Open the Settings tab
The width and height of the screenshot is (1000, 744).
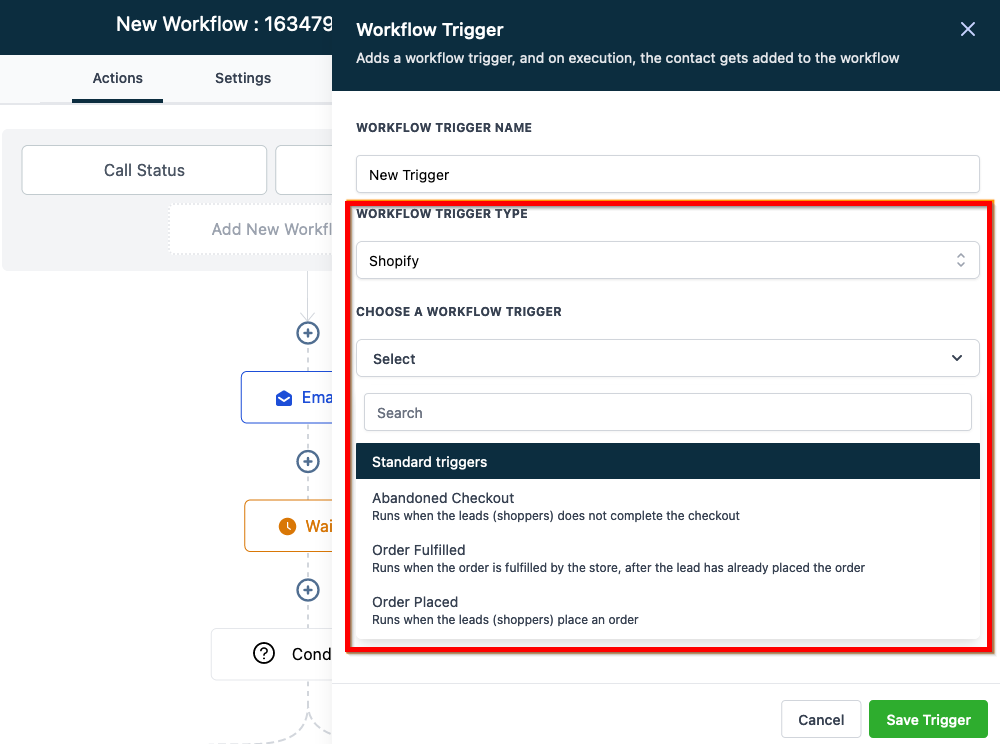click(x=243, y=78)
